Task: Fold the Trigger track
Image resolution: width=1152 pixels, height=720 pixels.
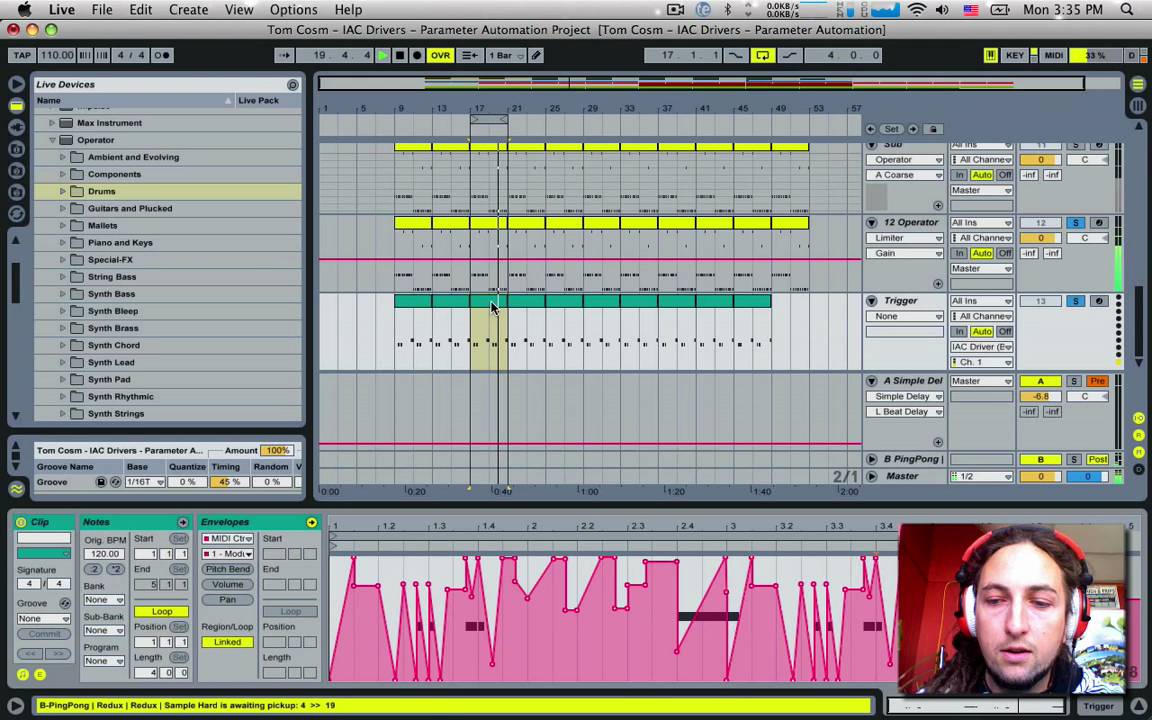Action: 871,300
